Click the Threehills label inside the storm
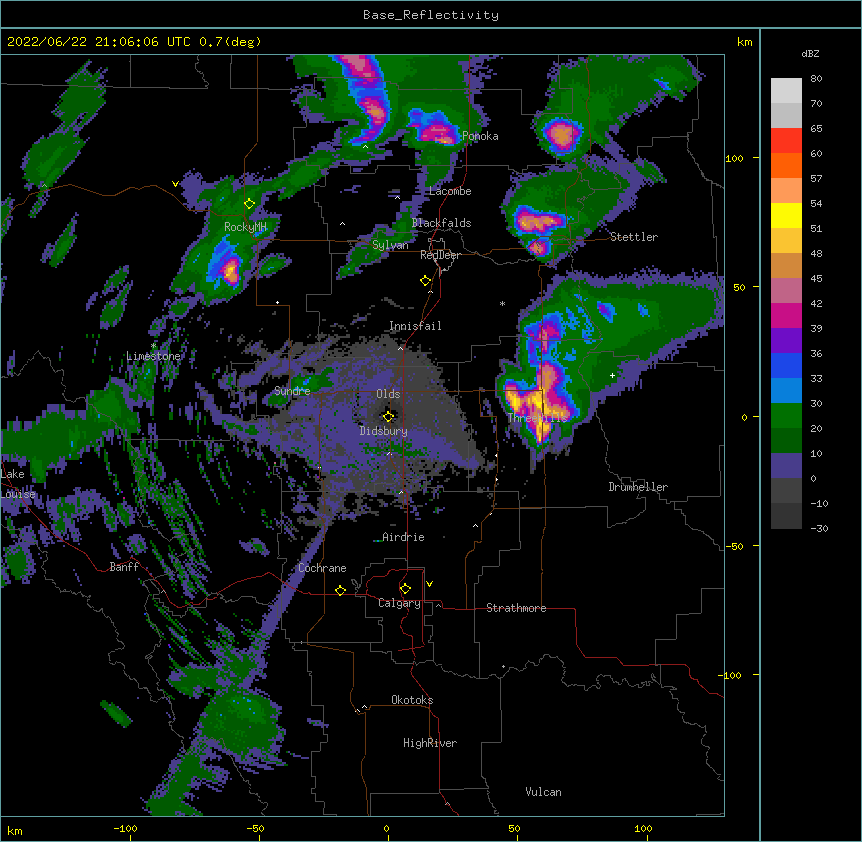This screenshot has height=842, width=862. click(537, 418)
